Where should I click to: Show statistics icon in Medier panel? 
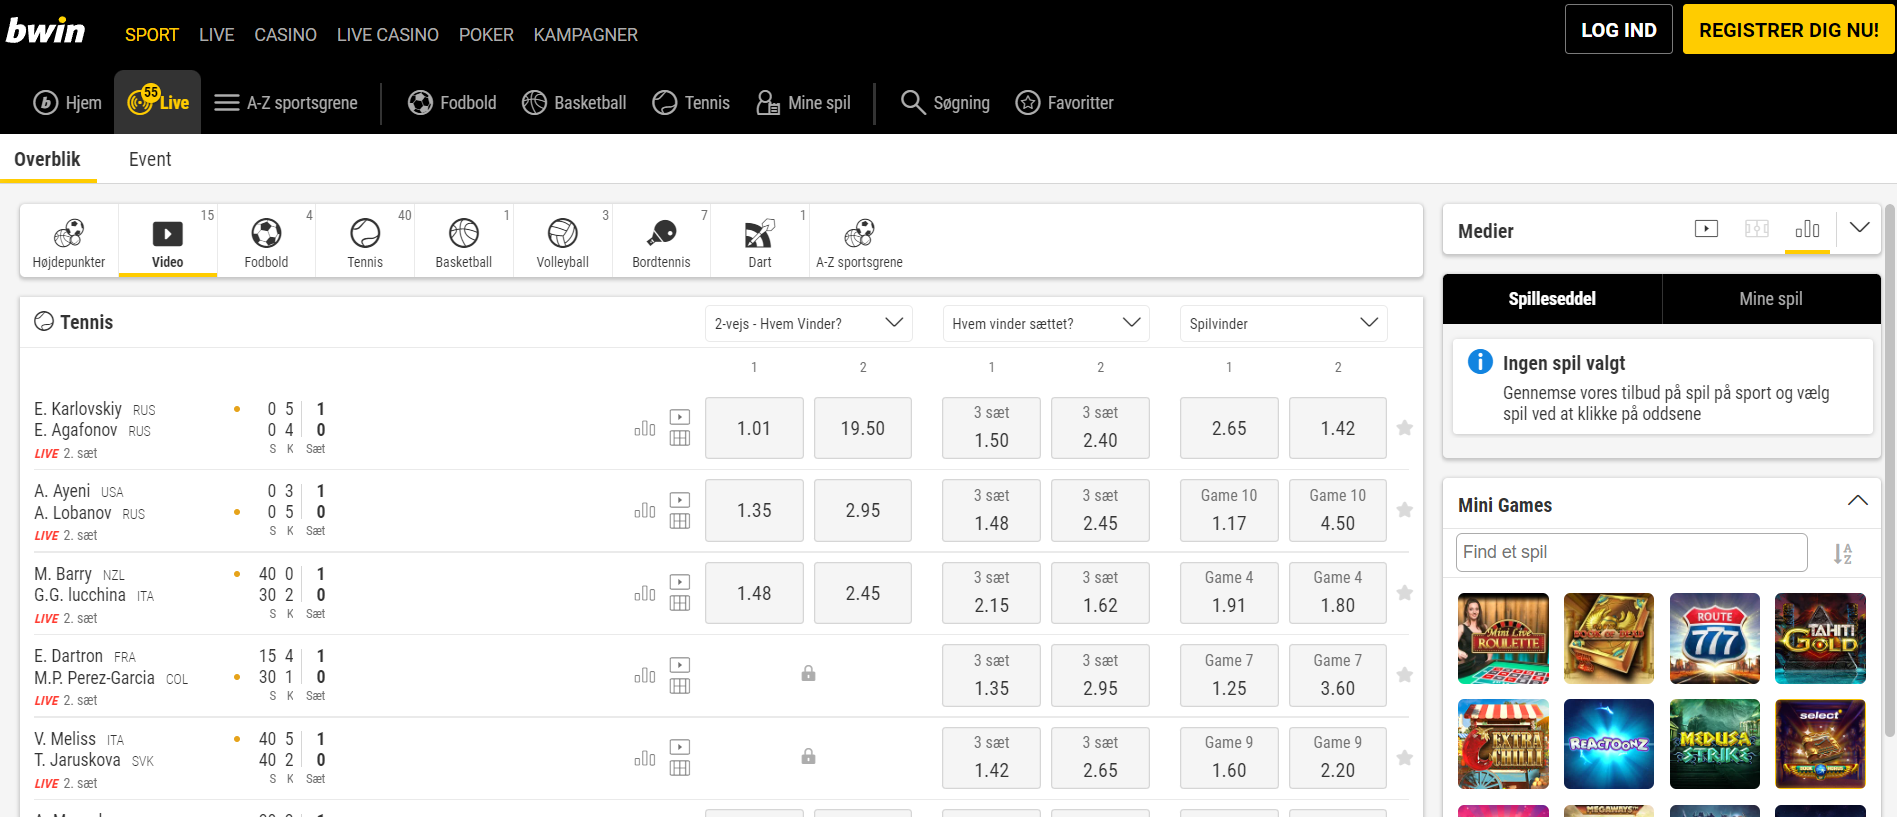(x=1807, y=229)
